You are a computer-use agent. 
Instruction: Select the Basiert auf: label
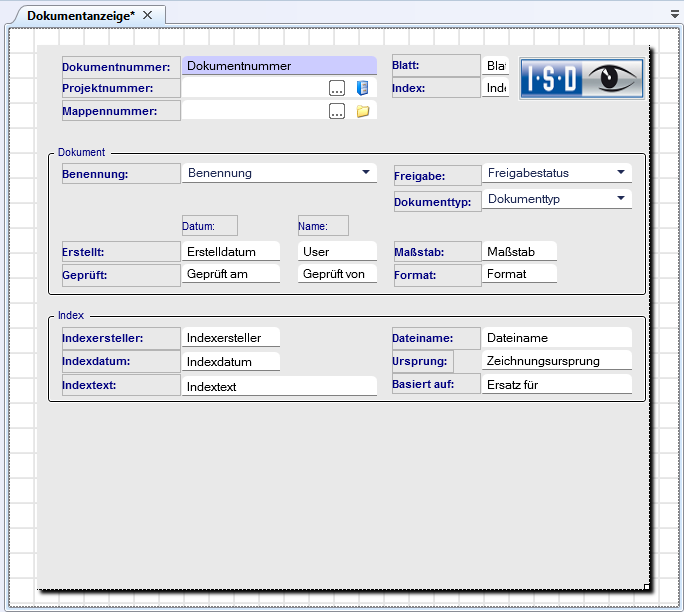tap(436, 384)
